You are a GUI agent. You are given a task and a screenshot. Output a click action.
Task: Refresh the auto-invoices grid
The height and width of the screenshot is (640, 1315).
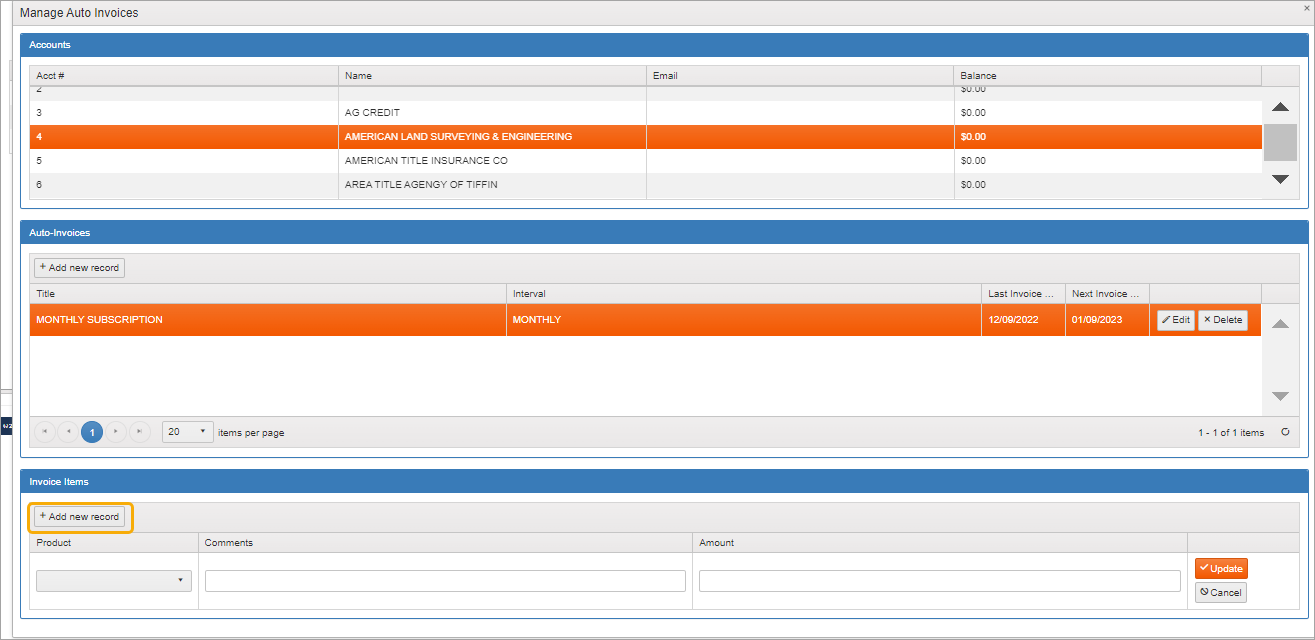1285,433
